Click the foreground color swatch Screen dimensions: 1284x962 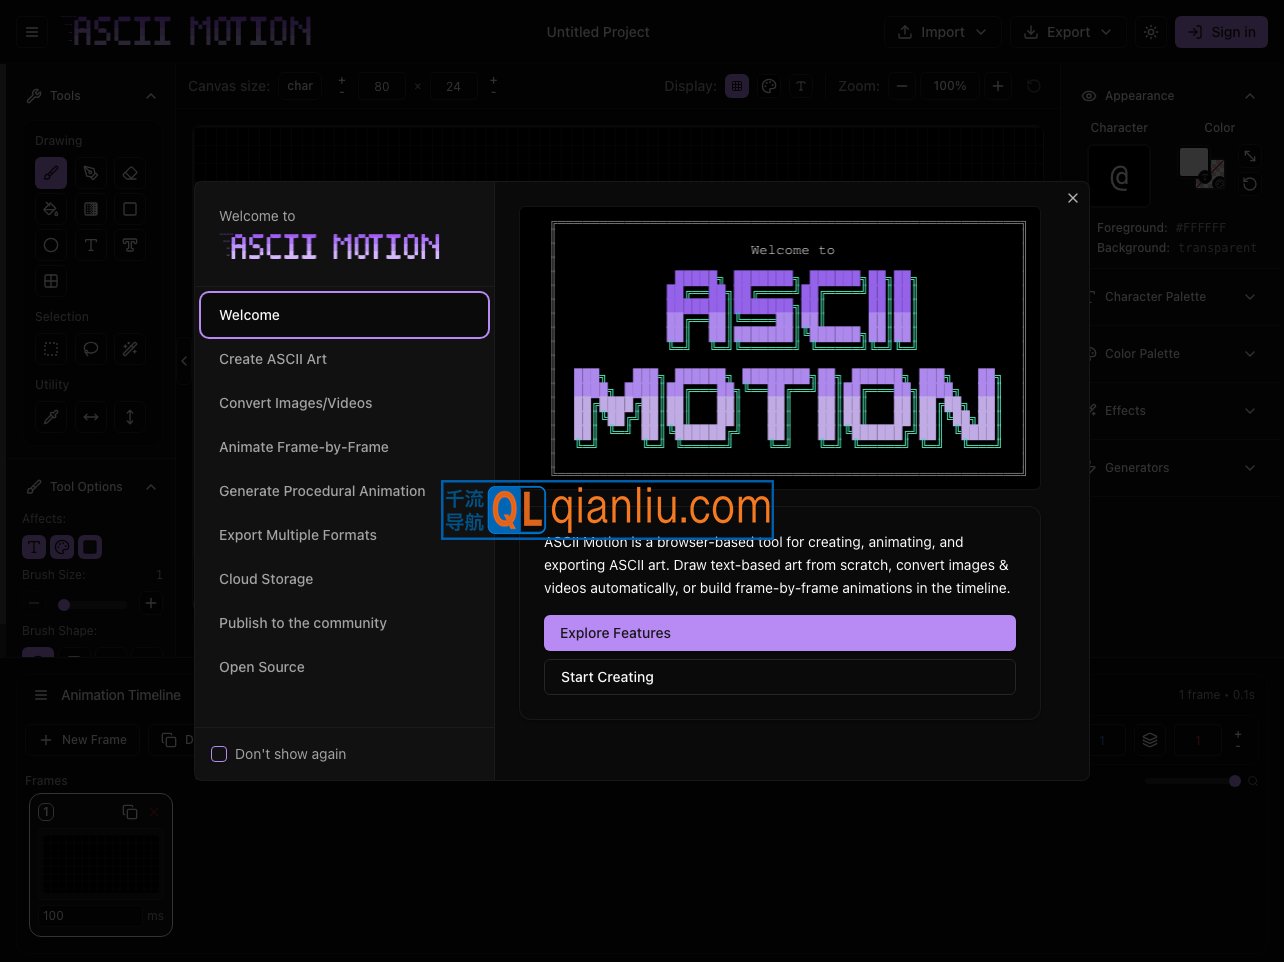(x=1193, y=162)
